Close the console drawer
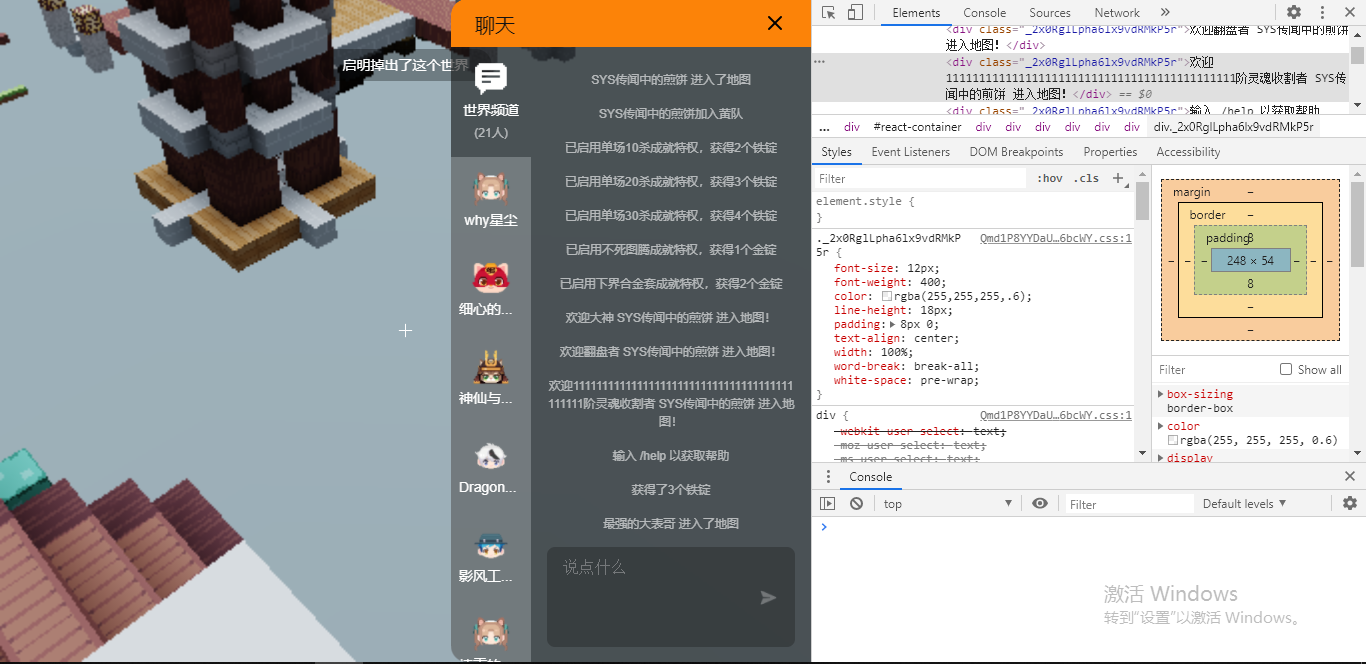 [x=1349, y=477]
